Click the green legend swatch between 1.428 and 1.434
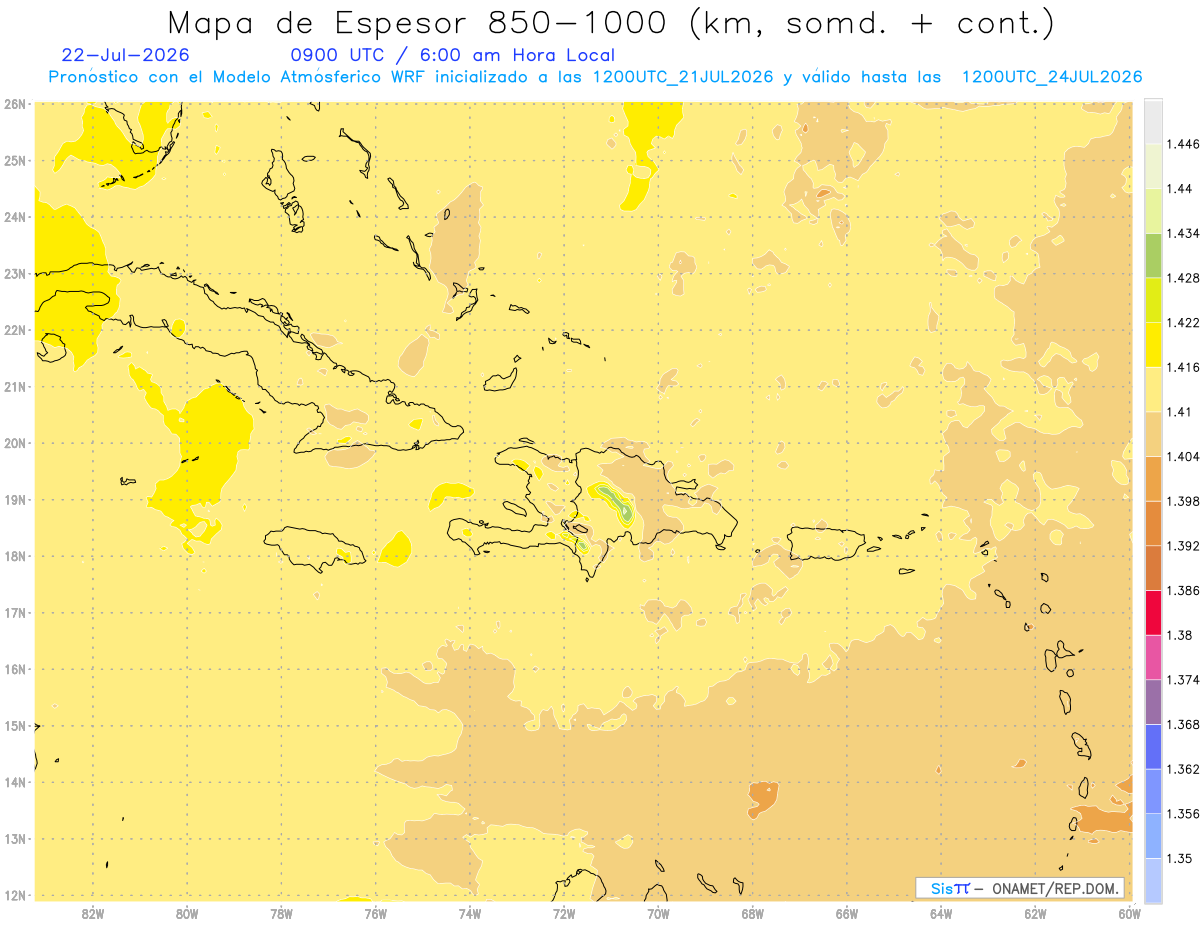1200x927 pixels. (1153, 255)
